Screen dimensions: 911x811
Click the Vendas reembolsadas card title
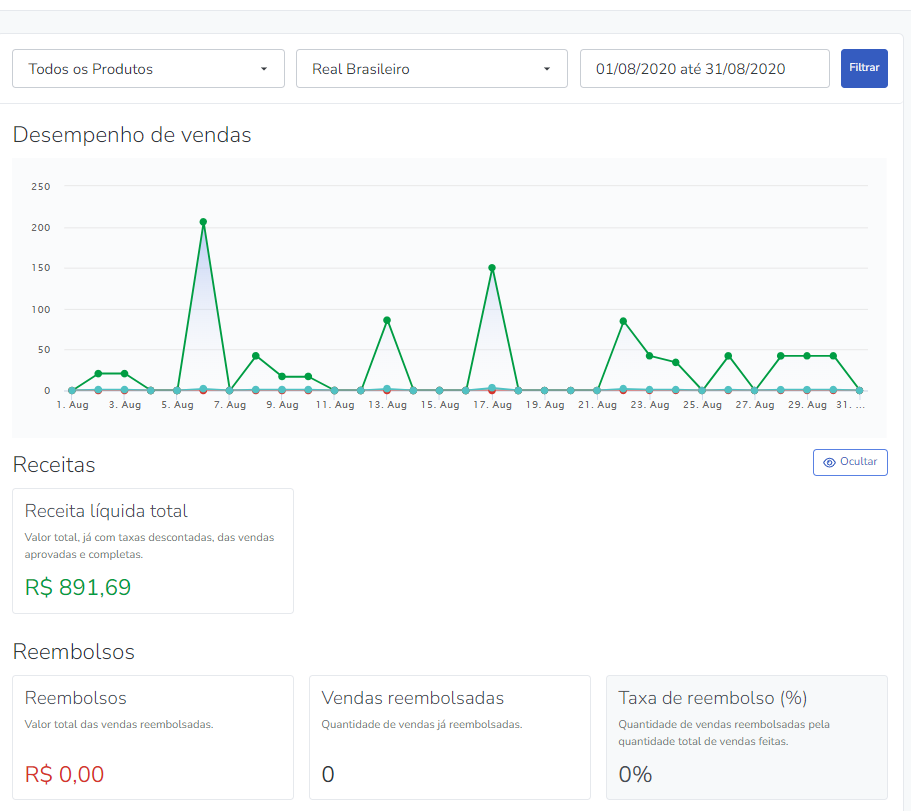413,698
